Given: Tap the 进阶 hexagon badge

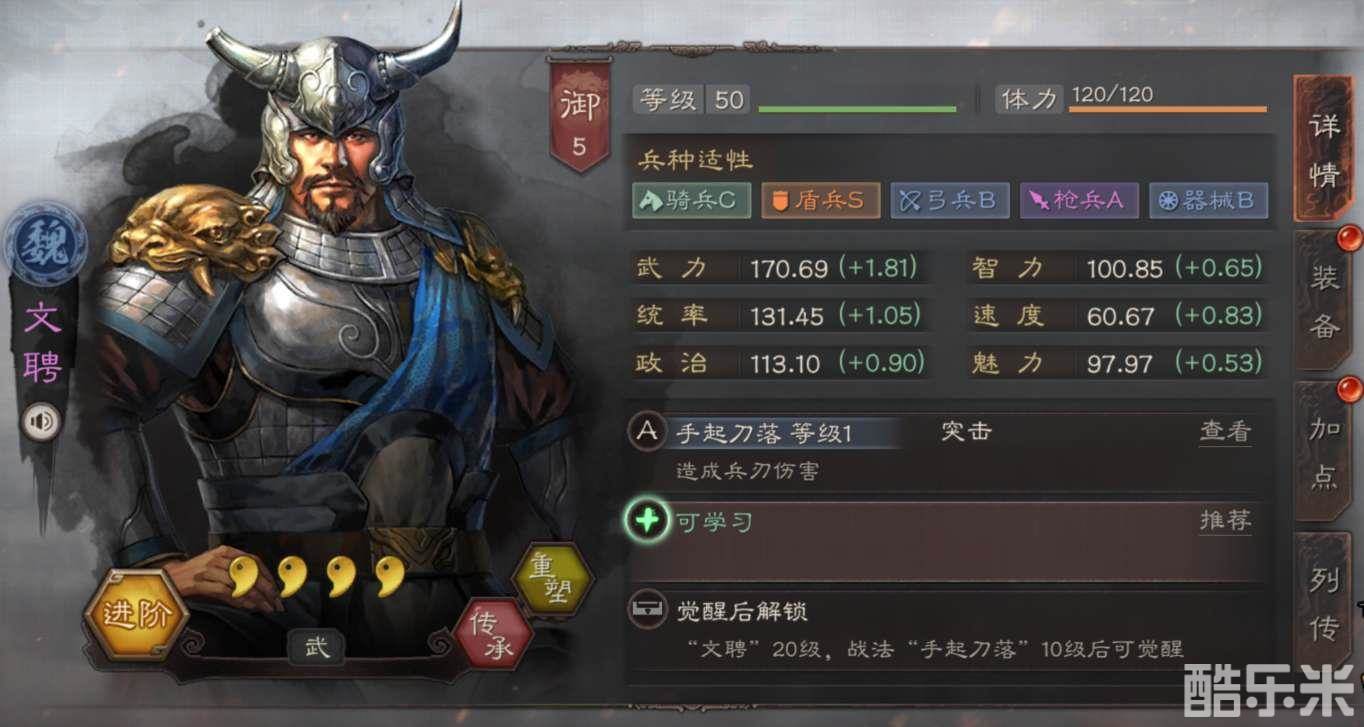Looking at the screenshot, I should [136, 613].
